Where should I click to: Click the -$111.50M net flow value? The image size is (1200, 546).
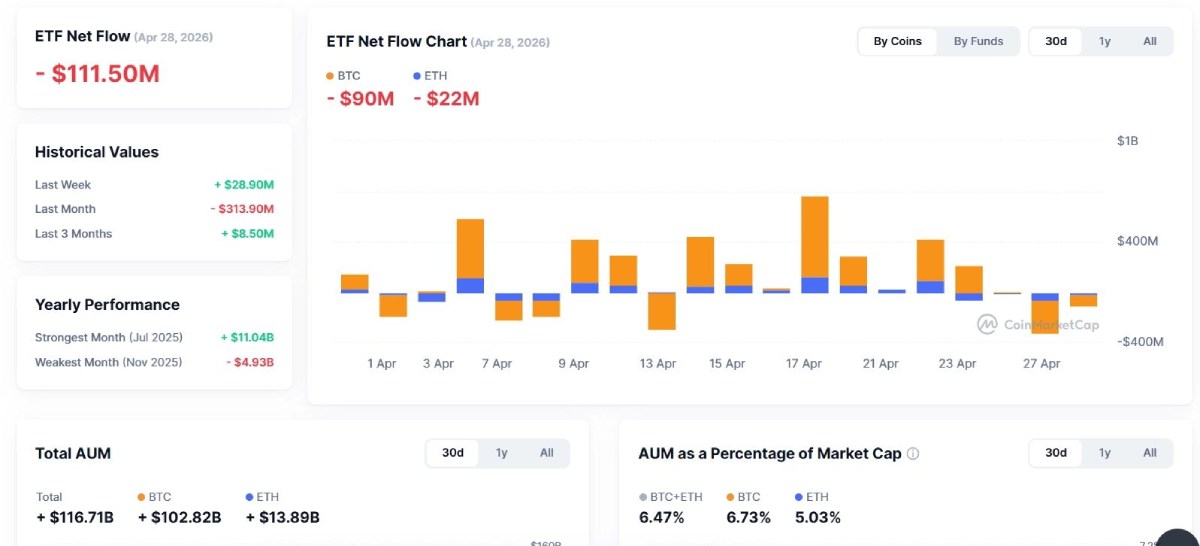click(97, 74)
